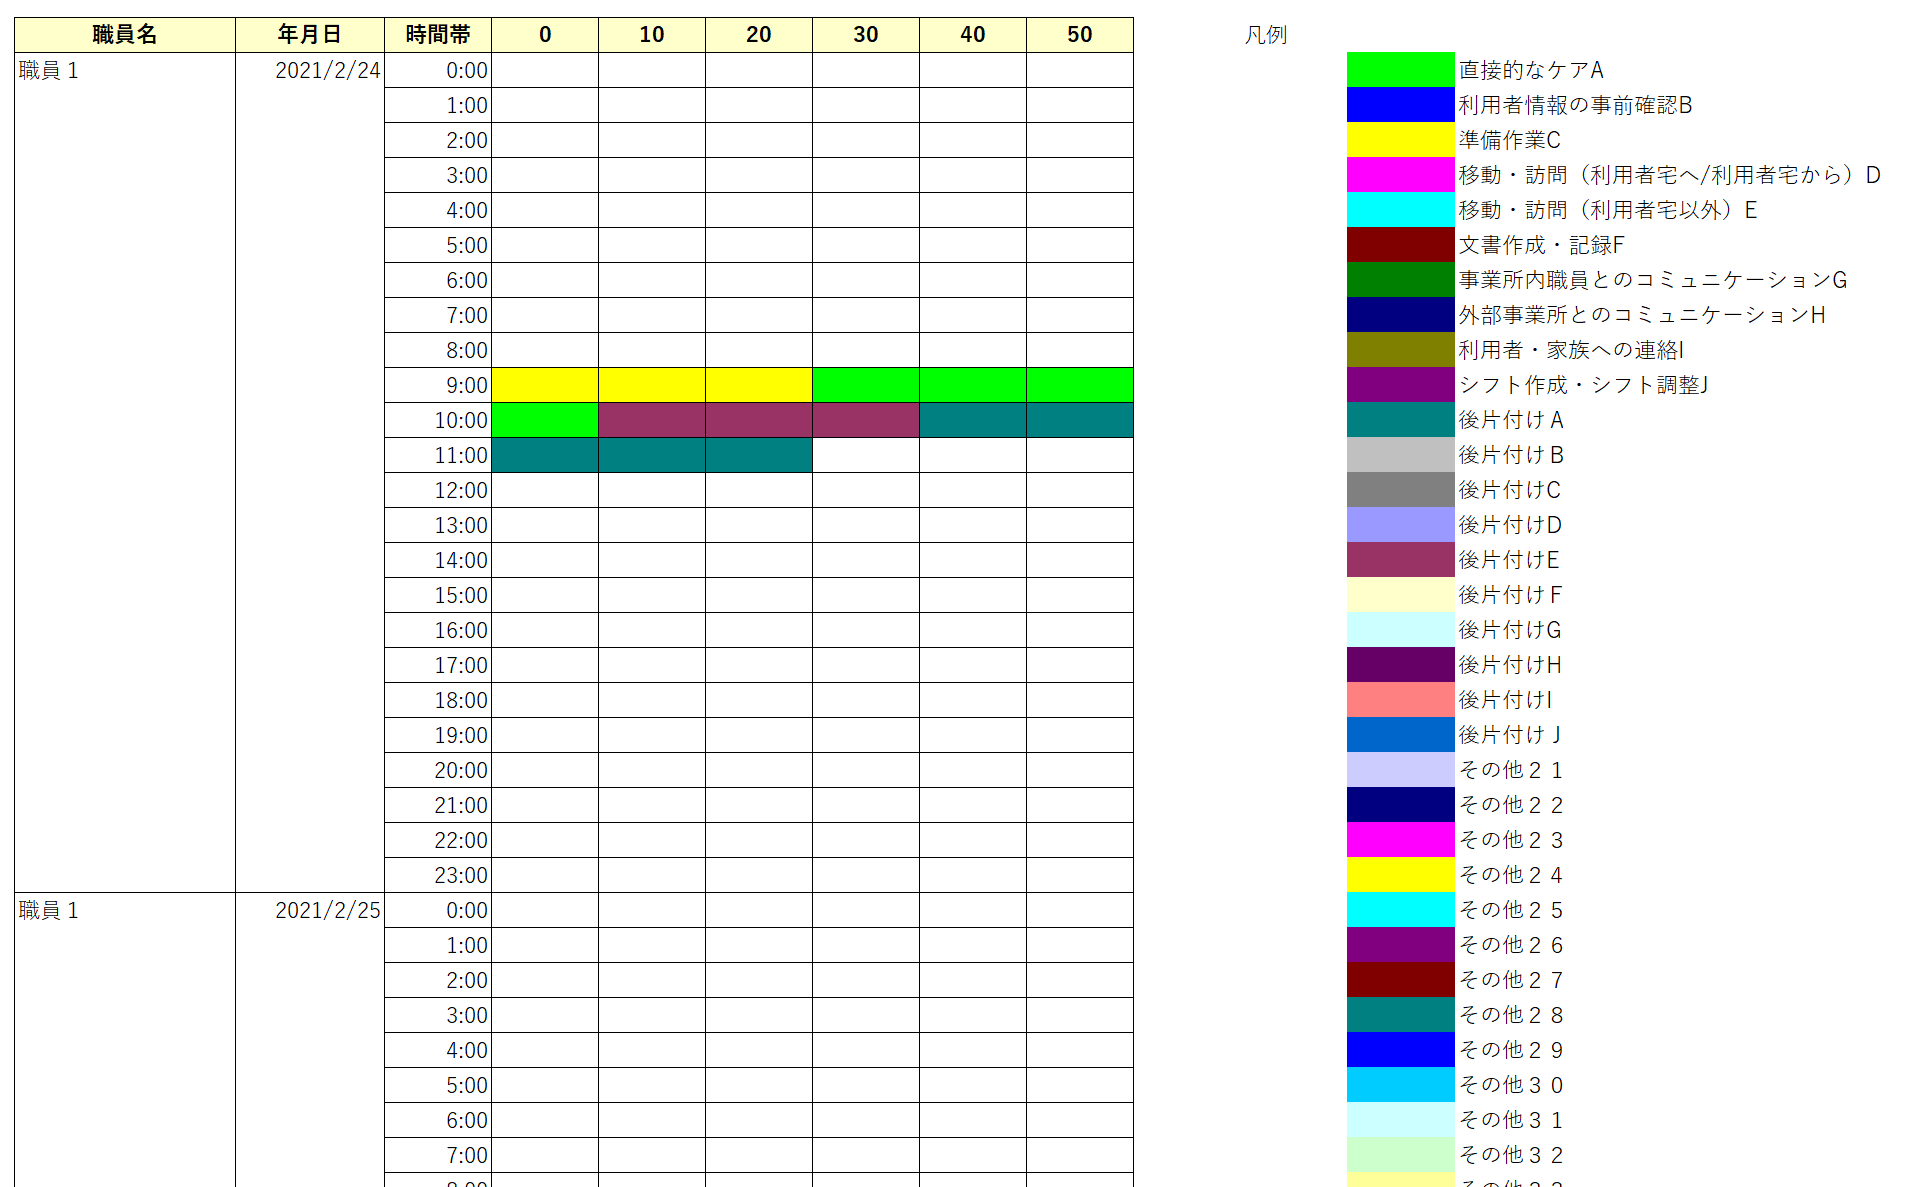Click the minute 50 column header
The image size is (1929, 1187).
(x=1080, y=34)
